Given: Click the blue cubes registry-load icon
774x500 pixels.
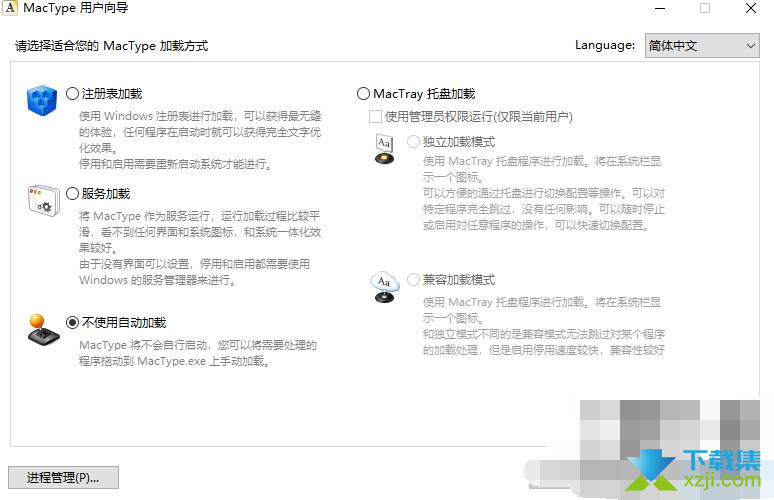Looking at the screenshot, I should pos(42,100).
